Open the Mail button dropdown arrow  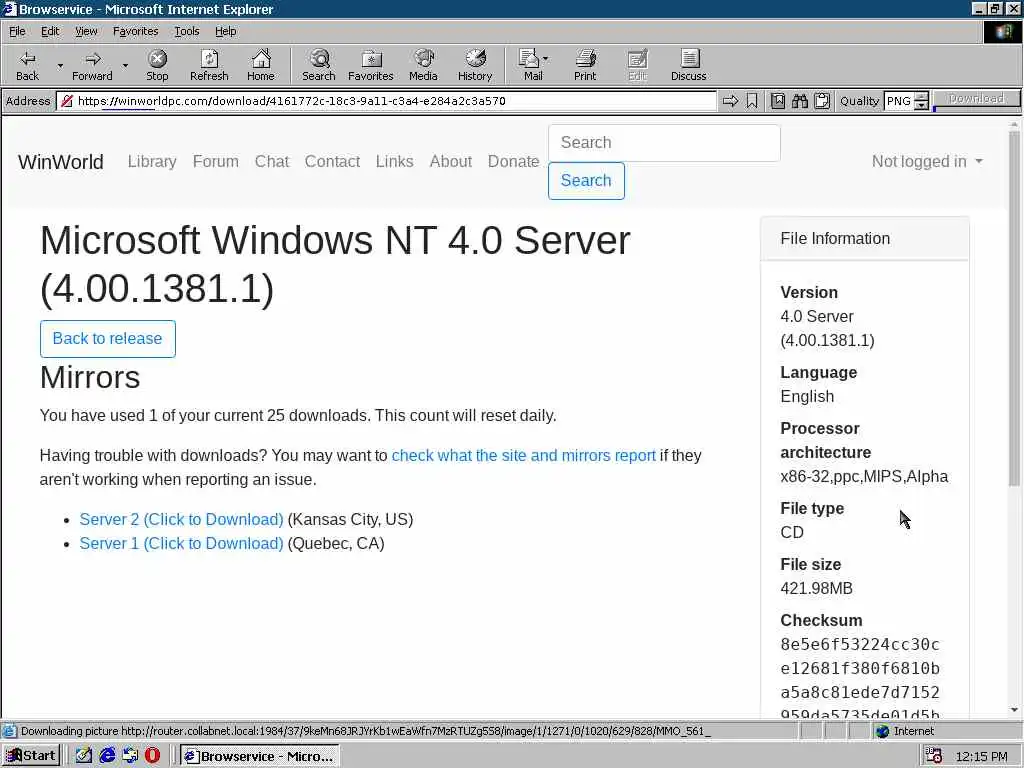[x=545, y=59]
